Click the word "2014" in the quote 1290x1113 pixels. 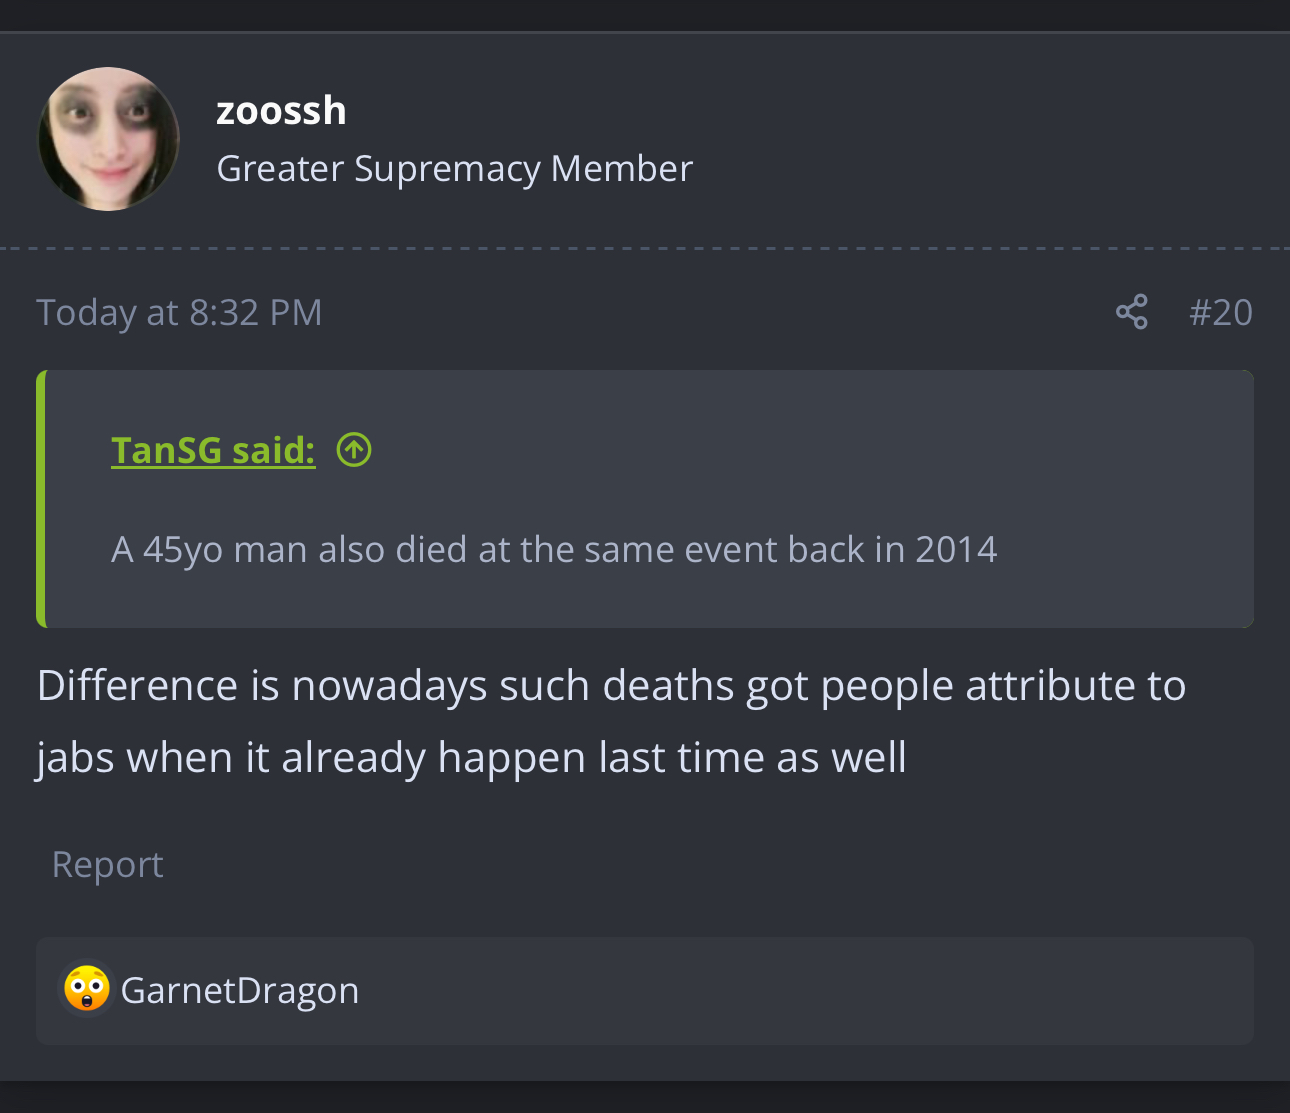click(956, 550)
